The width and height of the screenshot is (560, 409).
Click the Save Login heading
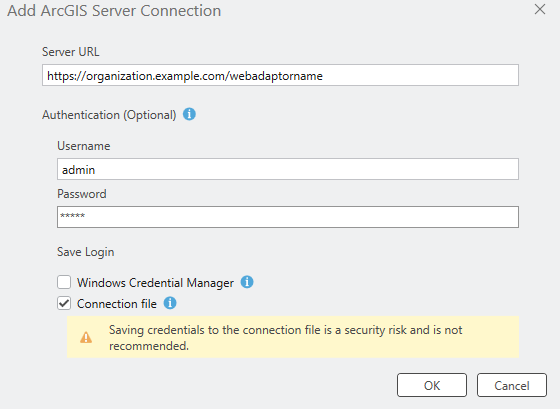tap(86, 252)
